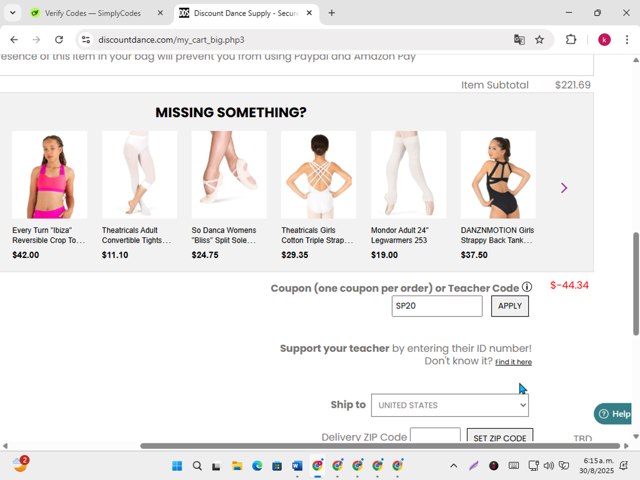Open site information icon beside the URL
The image size is (640, 480).
coord(86,40)
